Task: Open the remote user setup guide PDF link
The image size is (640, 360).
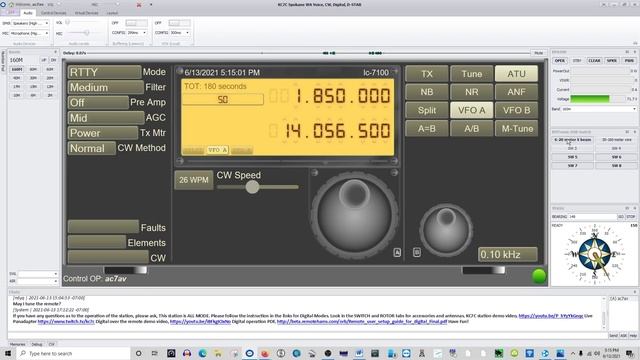Action: pyautogui.click(x=362, y=322)
